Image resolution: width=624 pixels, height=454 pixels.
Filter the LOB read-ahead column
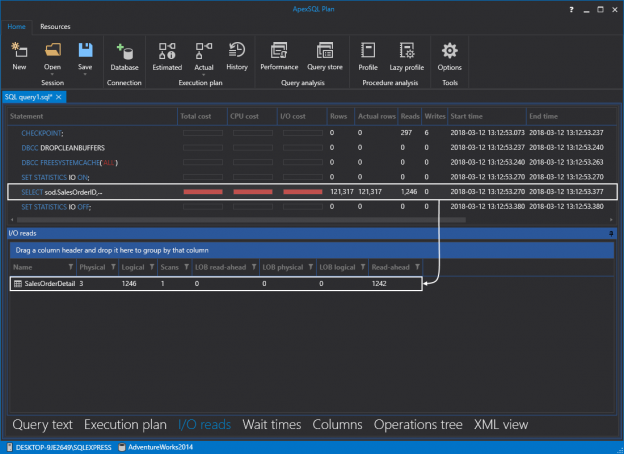coord(254,267)
